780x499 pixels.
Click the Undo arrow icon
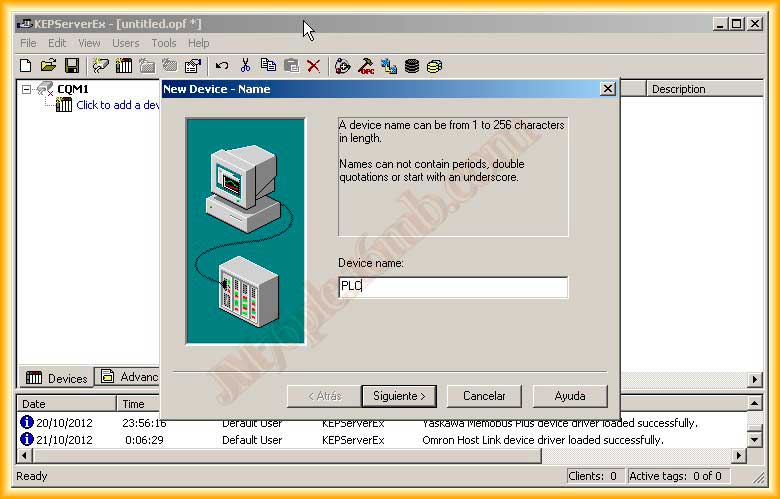point(221,66)
